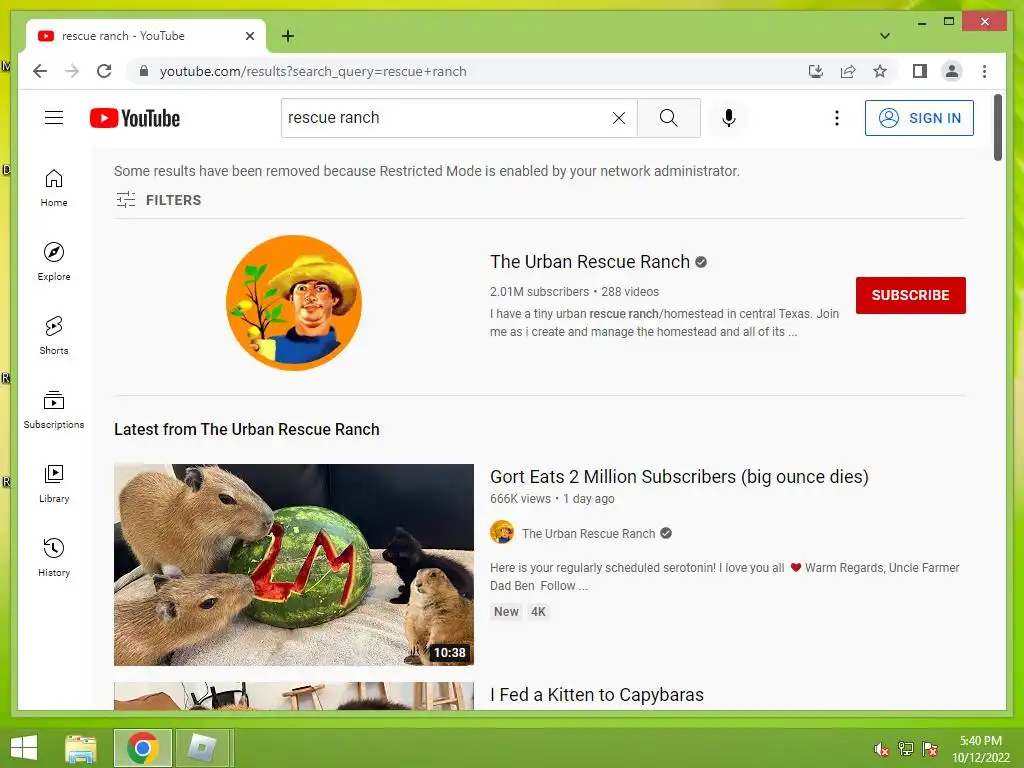Viewport: 1024px width, 768px height.
Task: Open the FILTERS options
Action: [159, 200]
